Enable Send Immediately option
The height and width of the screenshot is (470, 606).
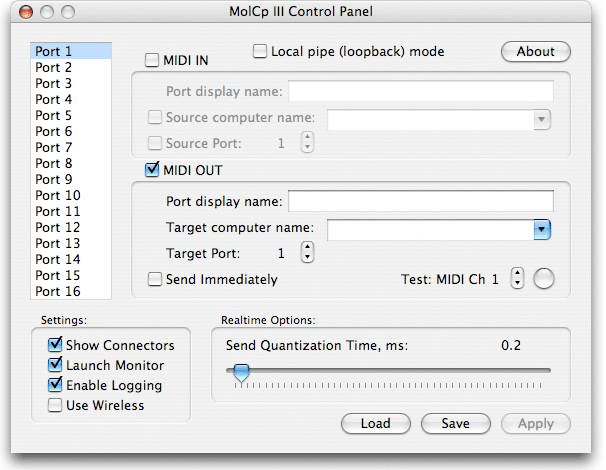tap(155, 280)
